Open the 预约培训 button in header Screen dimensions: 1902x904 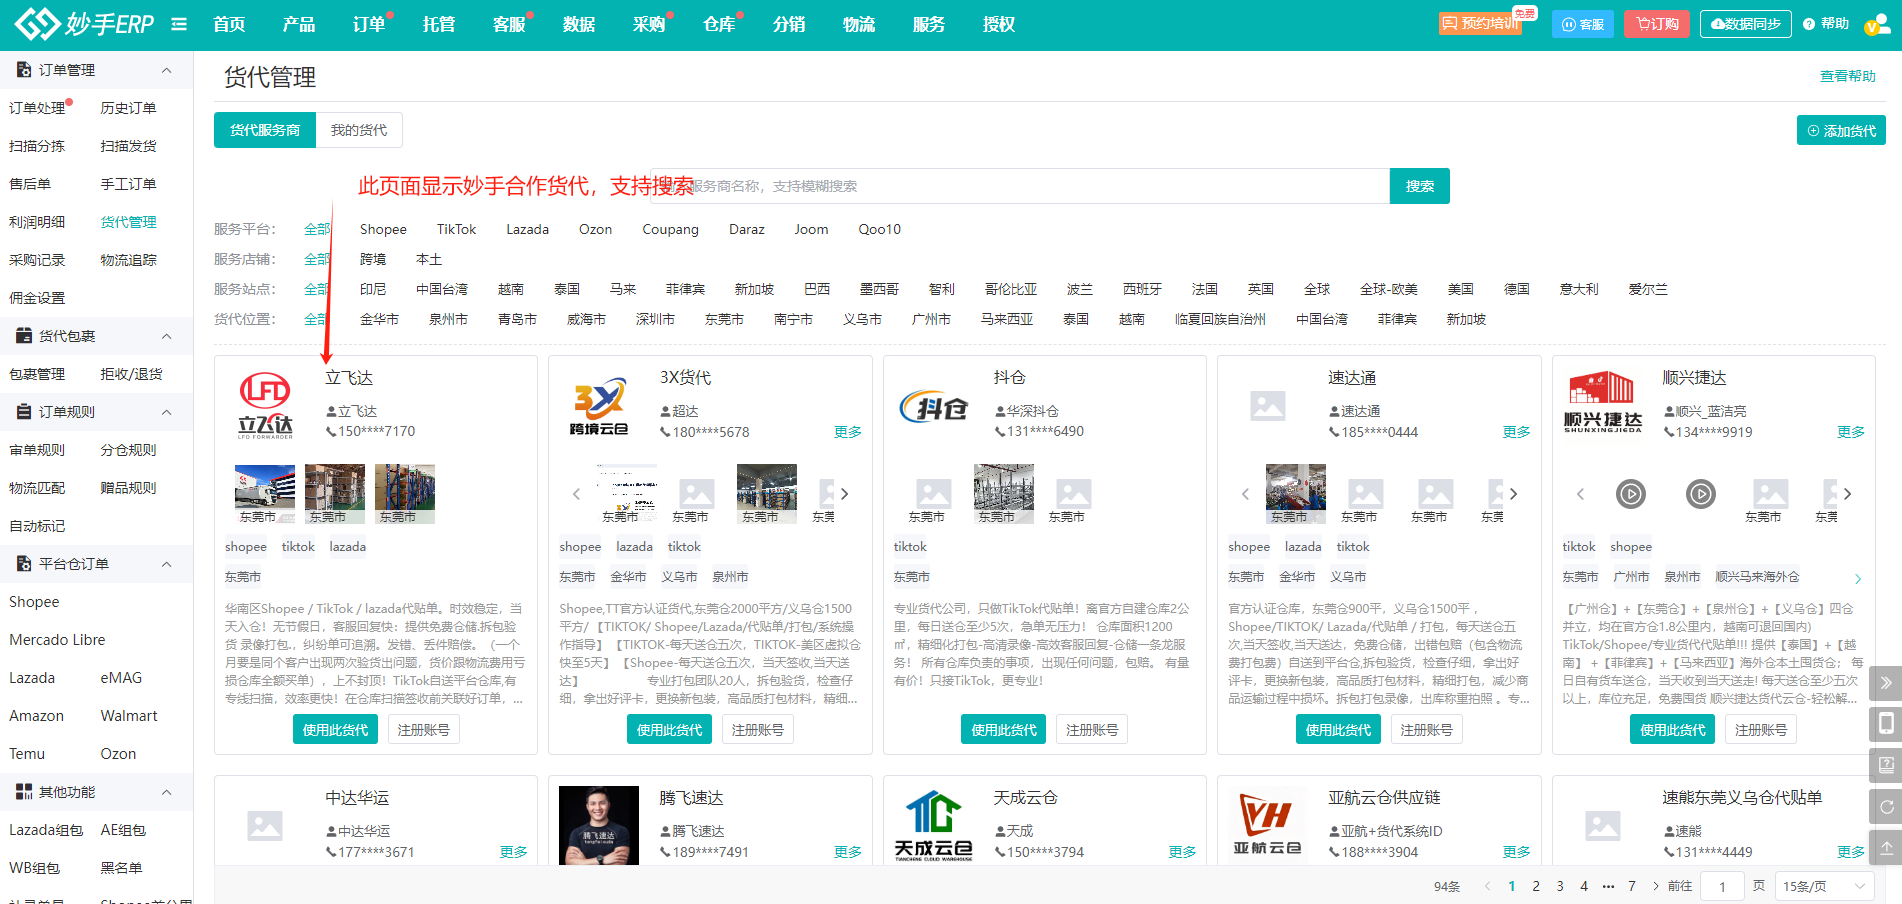point(1480,23)
